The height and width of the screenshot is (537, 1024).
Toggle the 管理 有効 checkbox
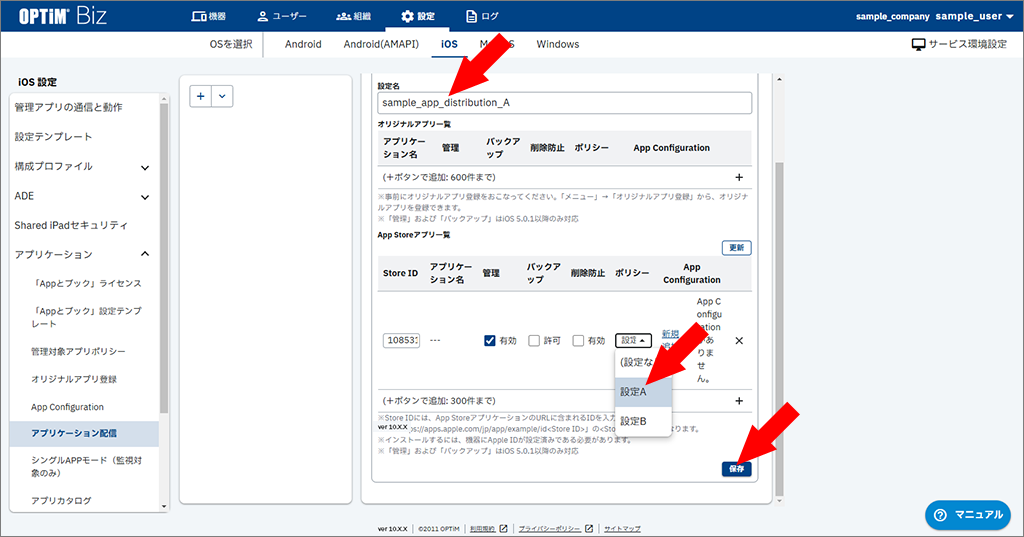(489, 340)
